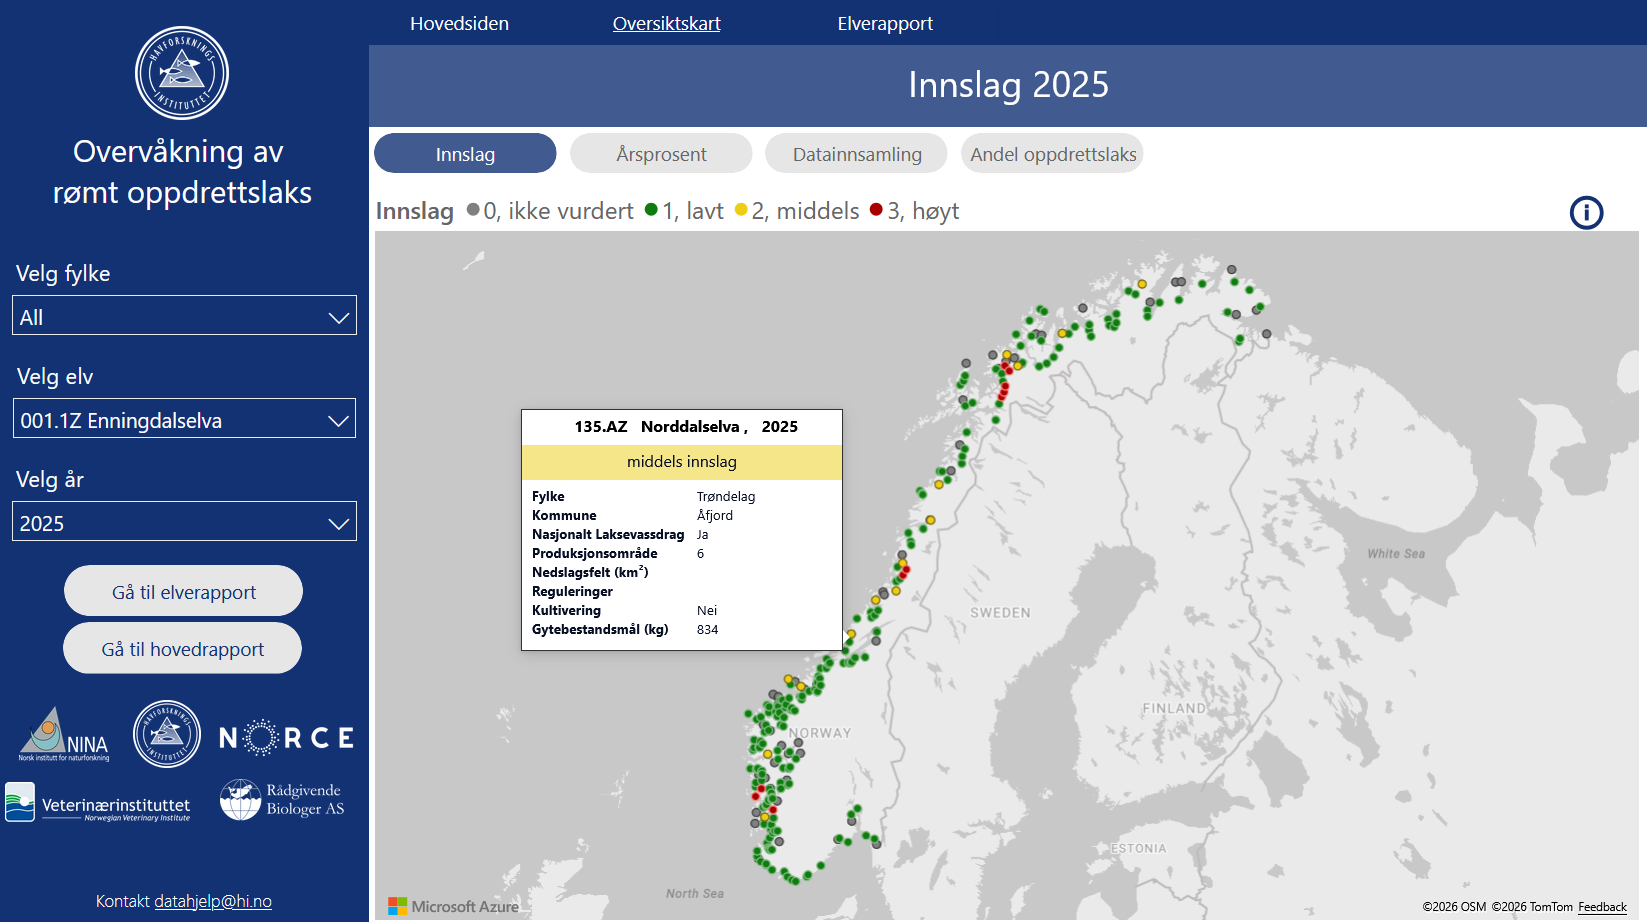This screenshot has height=922, width=1647.
Task: Switch to the Datainnsamling tab
Action: click(857, 153)
